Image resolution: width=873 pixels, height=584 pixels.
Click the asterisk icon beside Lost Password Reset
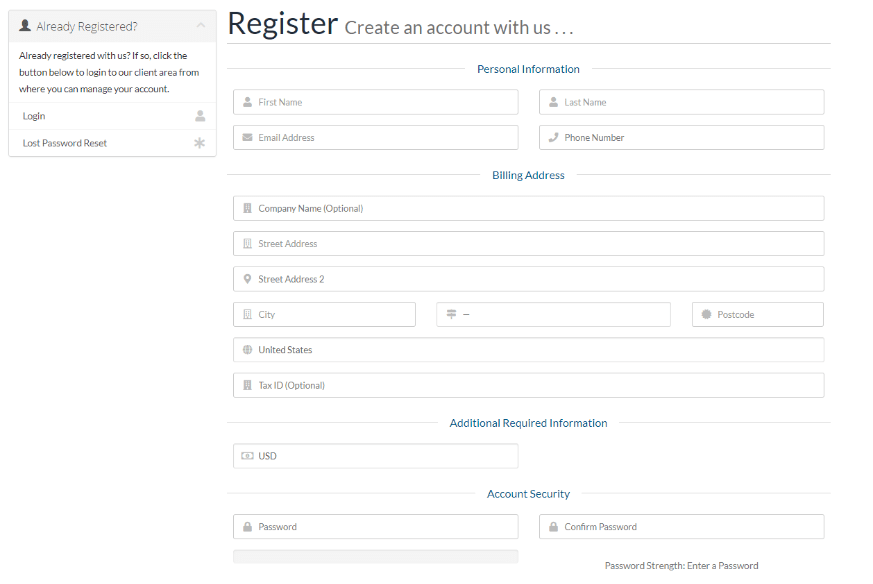point(199,143)
